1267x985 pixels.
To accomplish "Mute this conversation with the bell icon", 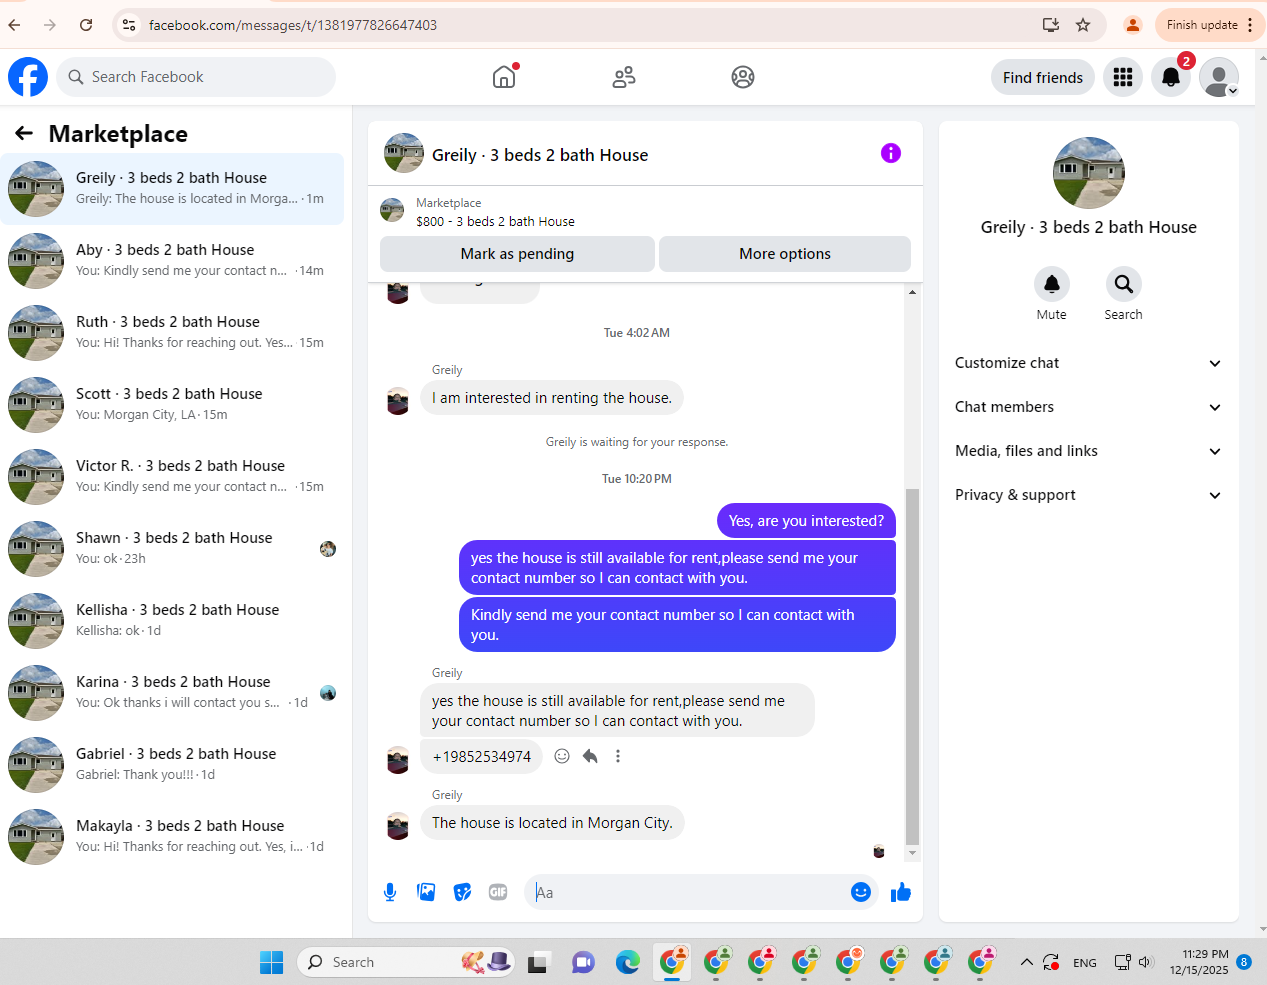I will [1052, 284].
